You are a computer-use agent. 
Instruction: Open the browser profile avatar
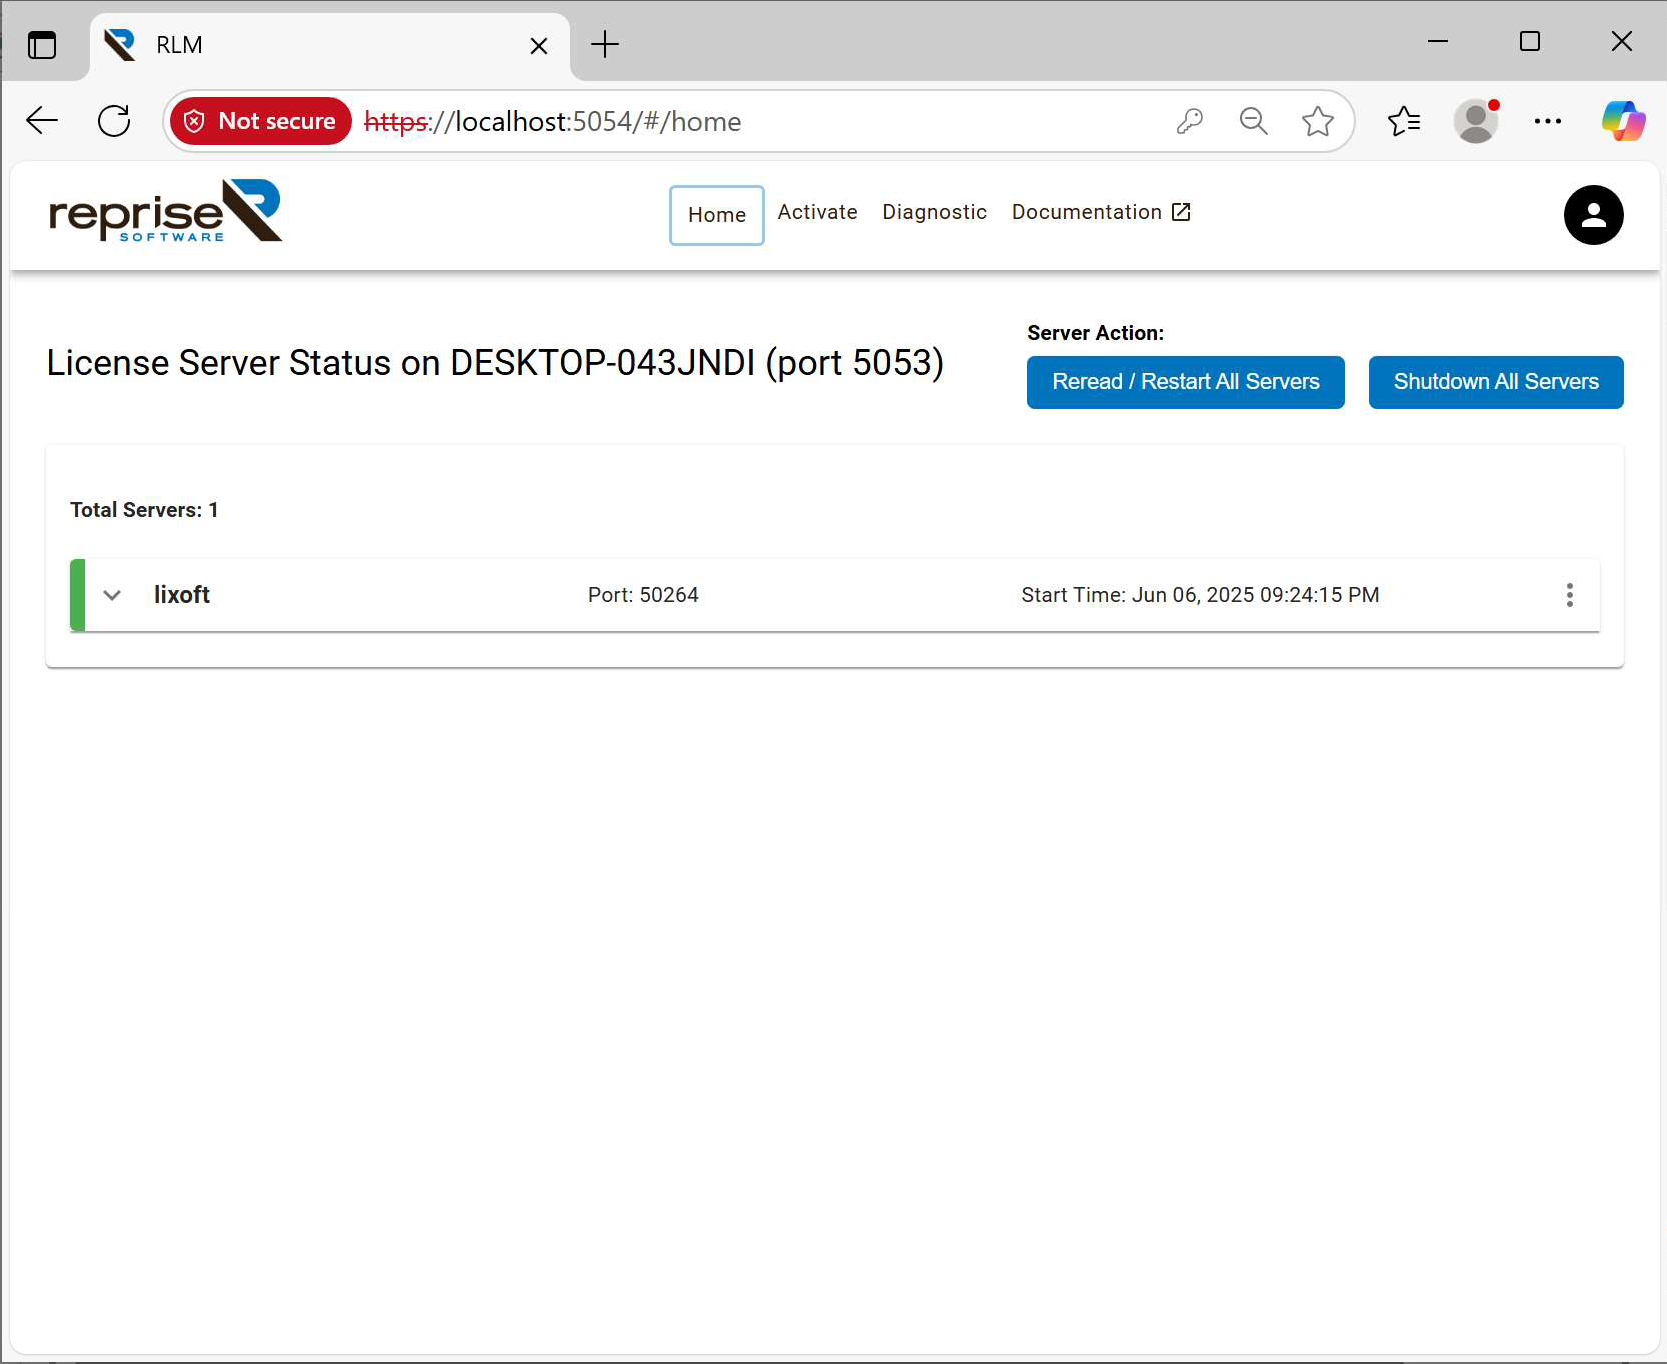click(1476, 121)
